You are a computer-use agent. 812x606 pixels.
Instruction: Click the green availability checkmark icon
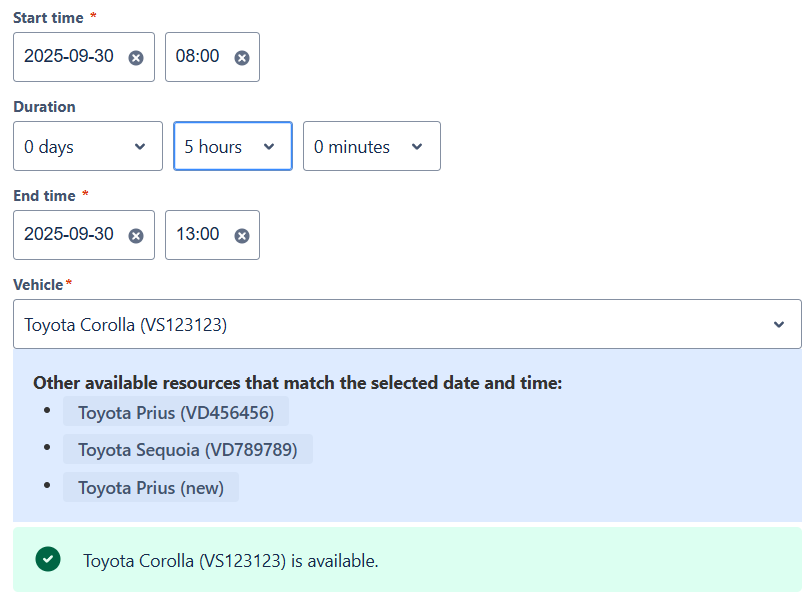[47, 560]
